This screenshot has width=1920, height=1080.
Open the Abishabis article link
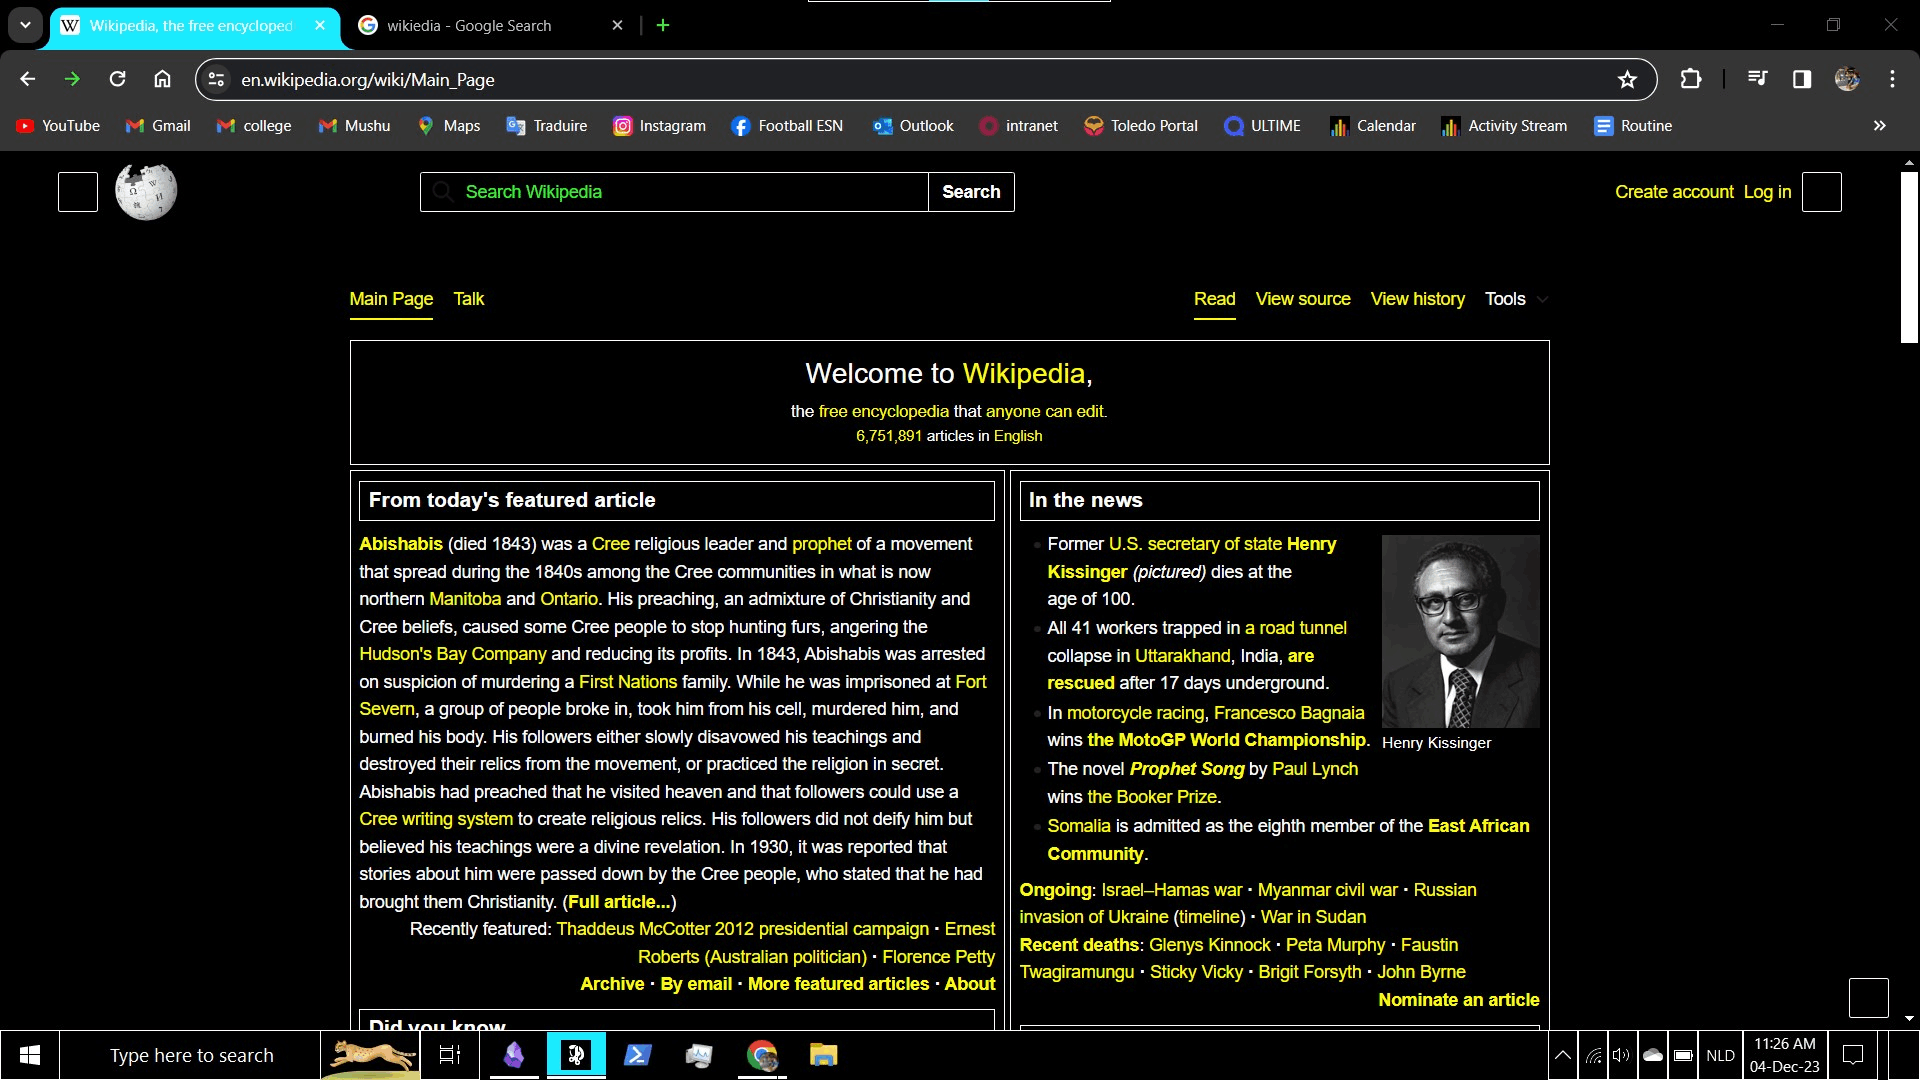(401, 544)
